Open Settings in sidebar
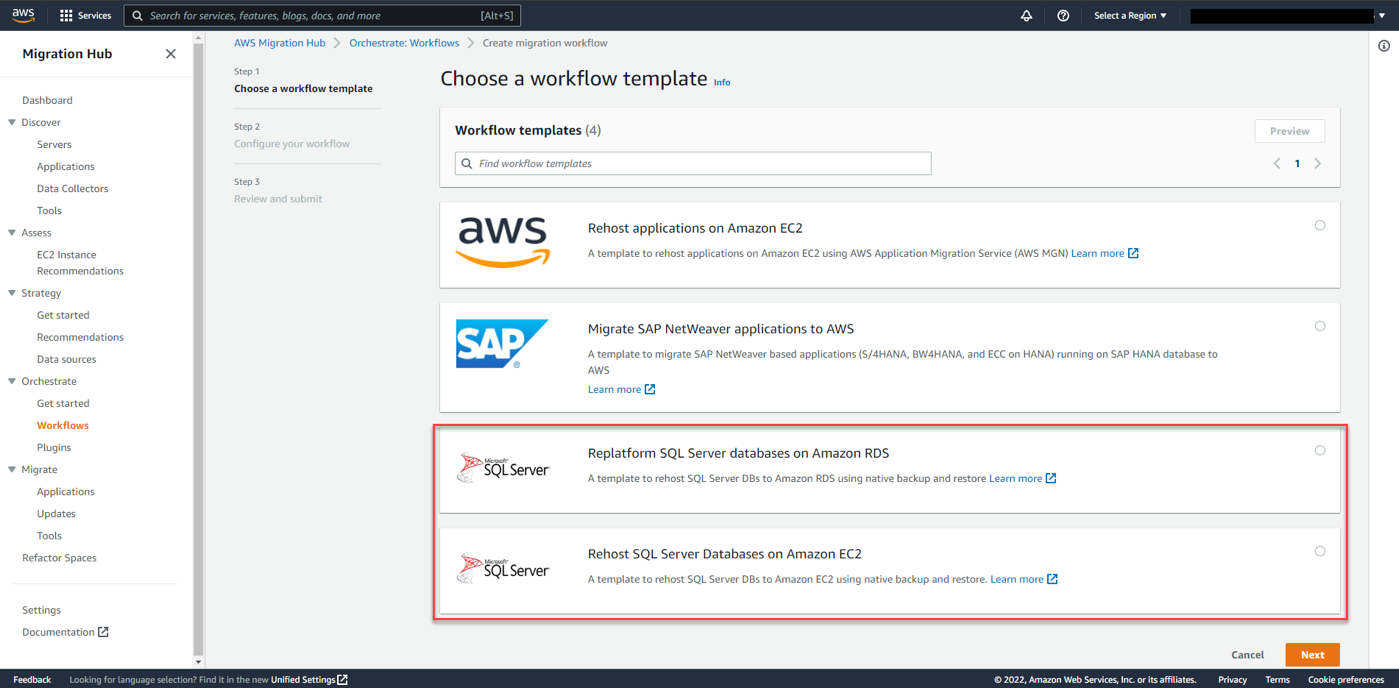1399x688 pixels. (x=41, y=610)
